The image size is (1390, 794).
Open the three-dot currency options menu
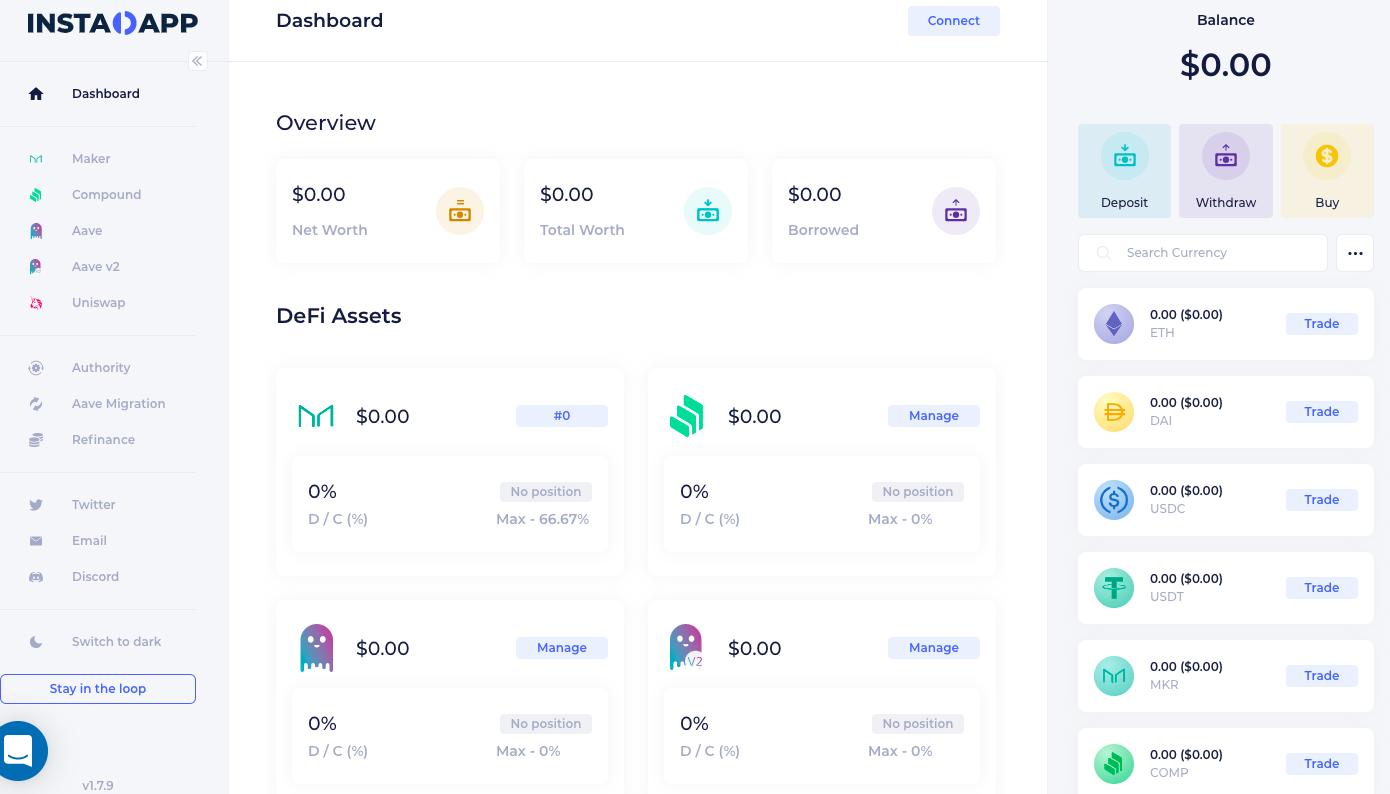coord(1355,253)
